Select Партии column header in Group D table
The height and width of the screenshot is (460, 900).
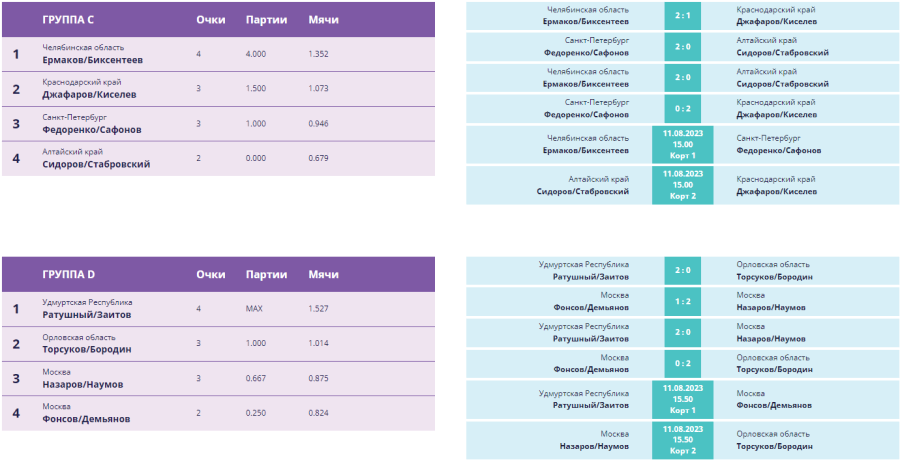[266, 274]
